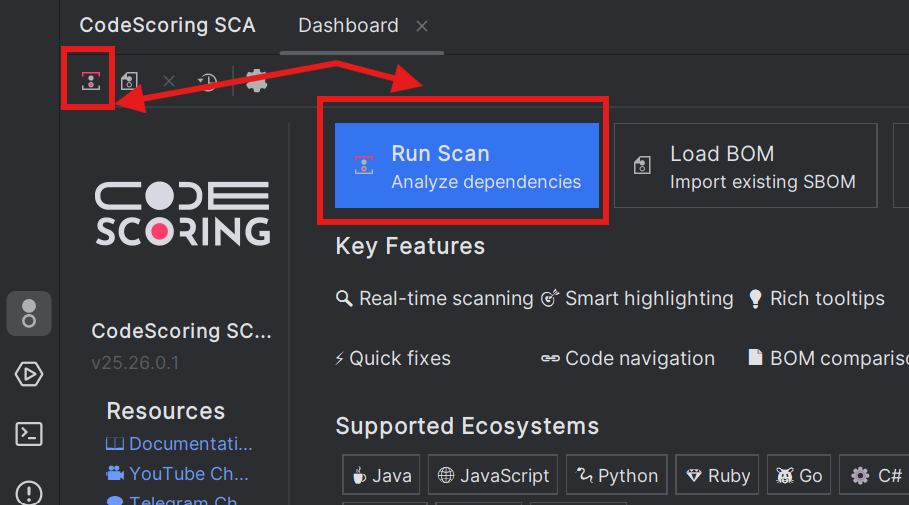Image resolution: width=909 pixels, height=505 pixels.
Task: Click the cancel scan X toolbar icon
Action: point(169,81)
